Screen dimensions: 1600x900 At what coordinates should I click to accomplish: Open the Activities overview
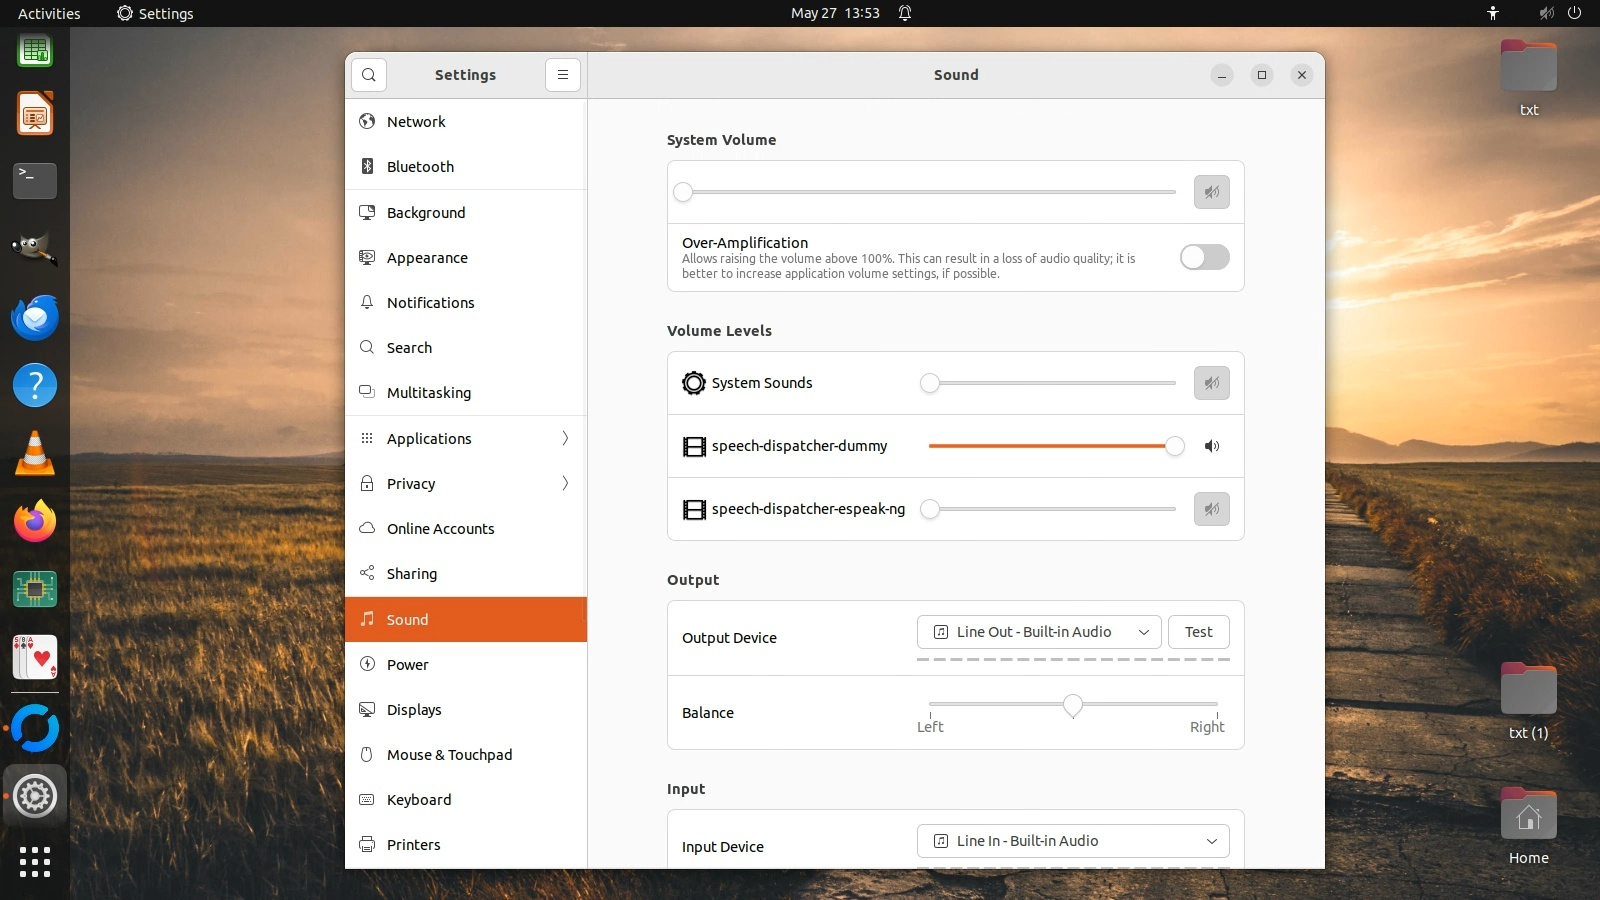pos(49,13)
